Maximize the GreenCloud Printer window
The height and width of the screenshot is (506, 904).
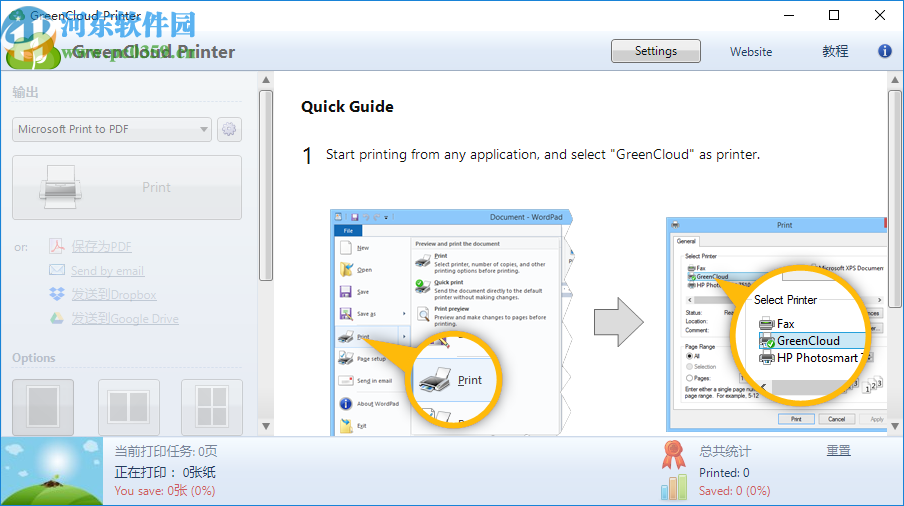834,15
